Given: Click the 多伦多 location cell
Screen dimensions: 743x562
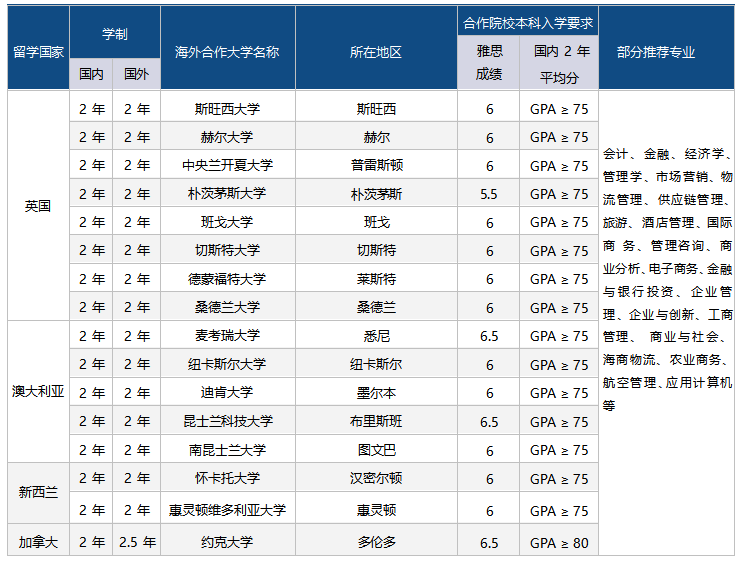Looking at the screenshot, I should pyautogui.click(x=376, y=542).
